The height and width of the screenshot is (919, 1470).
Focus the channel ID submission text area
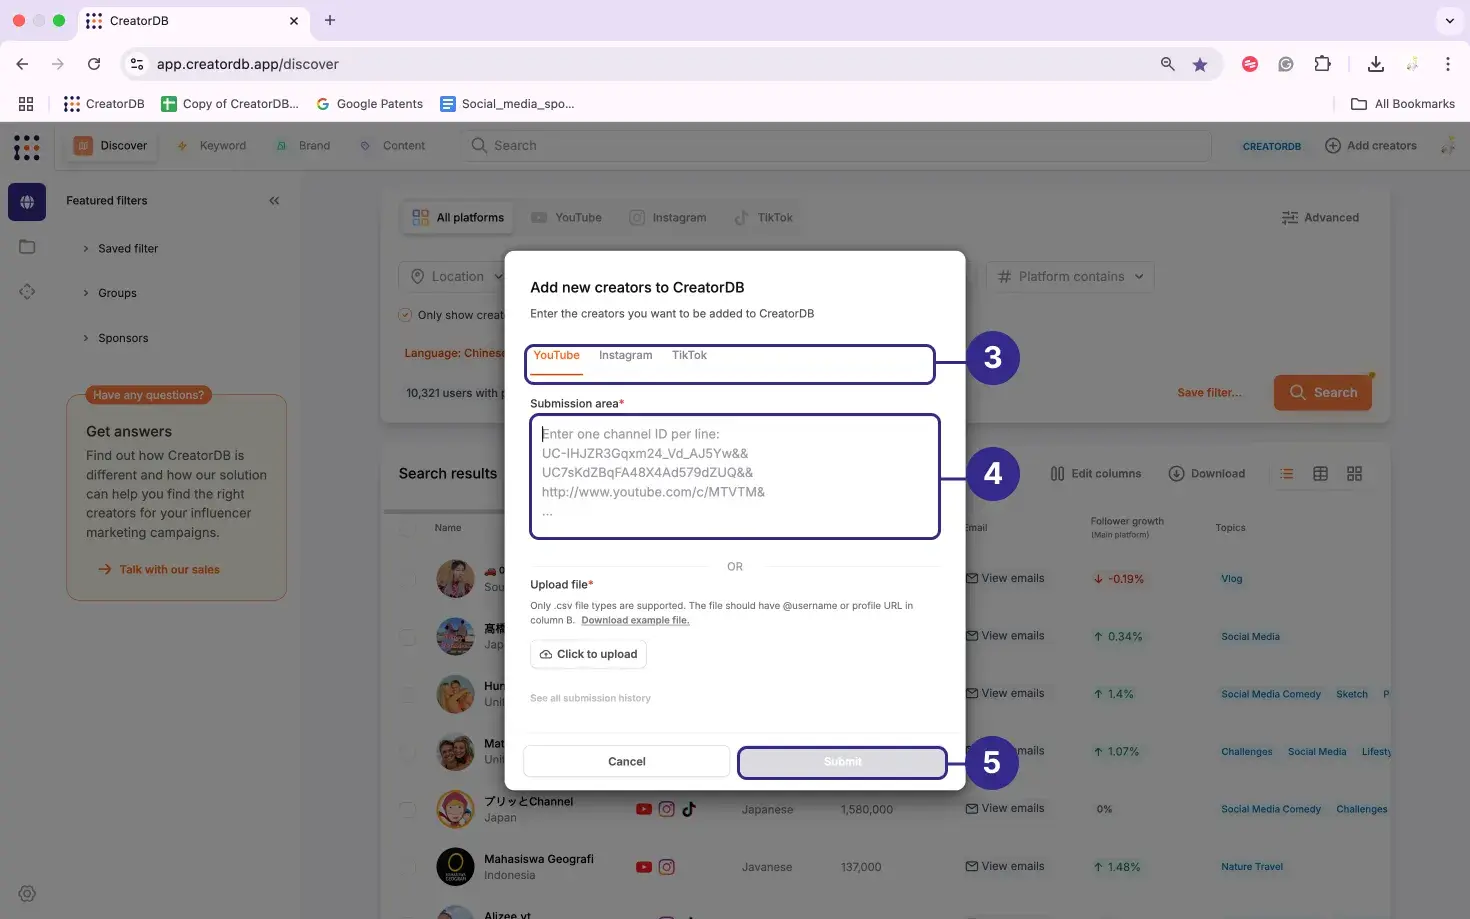tap(735, 477)
